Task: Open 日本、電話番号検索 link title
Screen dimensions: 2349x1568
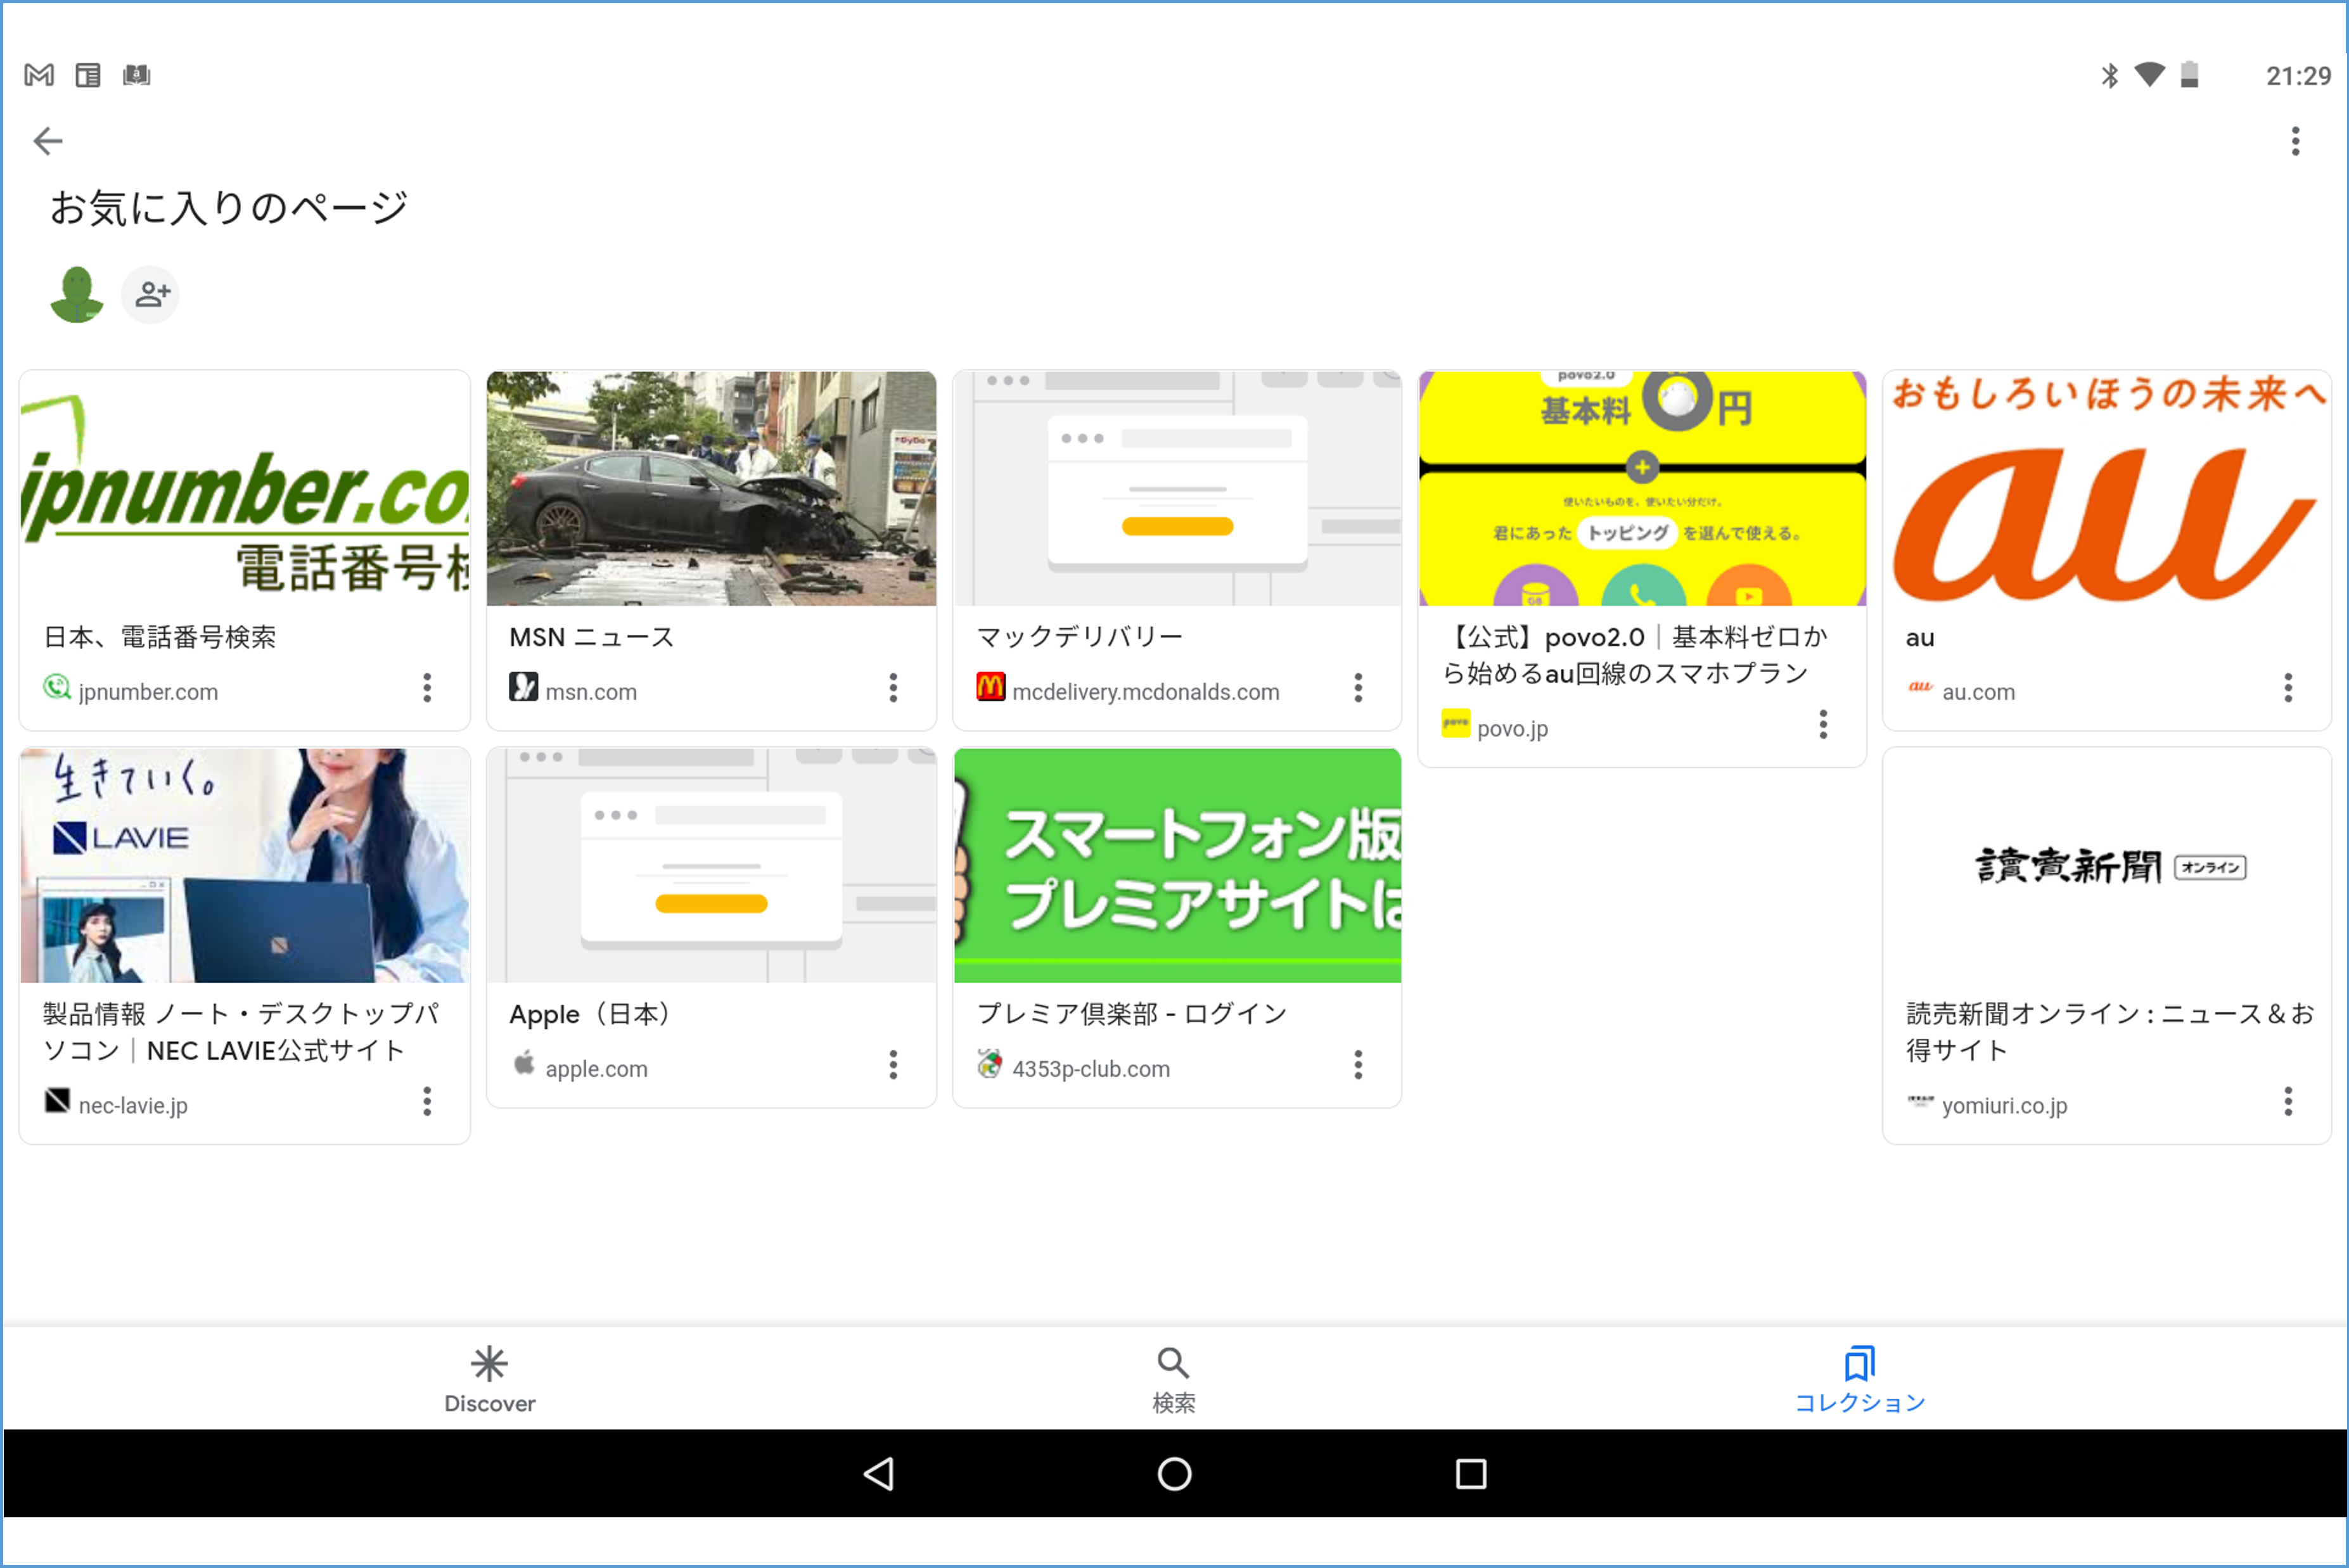Action: [x=160, y=637]
